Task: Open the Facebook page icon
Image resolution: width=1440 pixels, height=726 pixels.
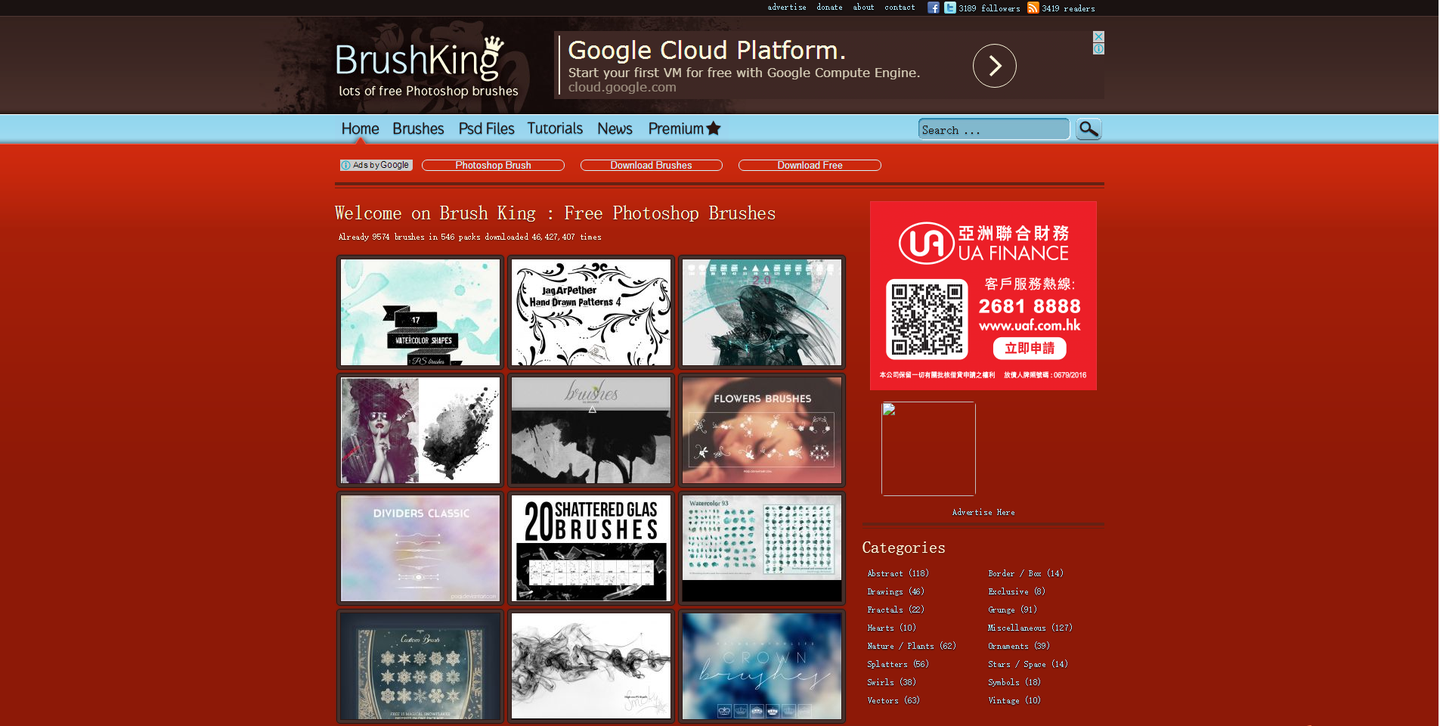Action: [x=933, y=7]
